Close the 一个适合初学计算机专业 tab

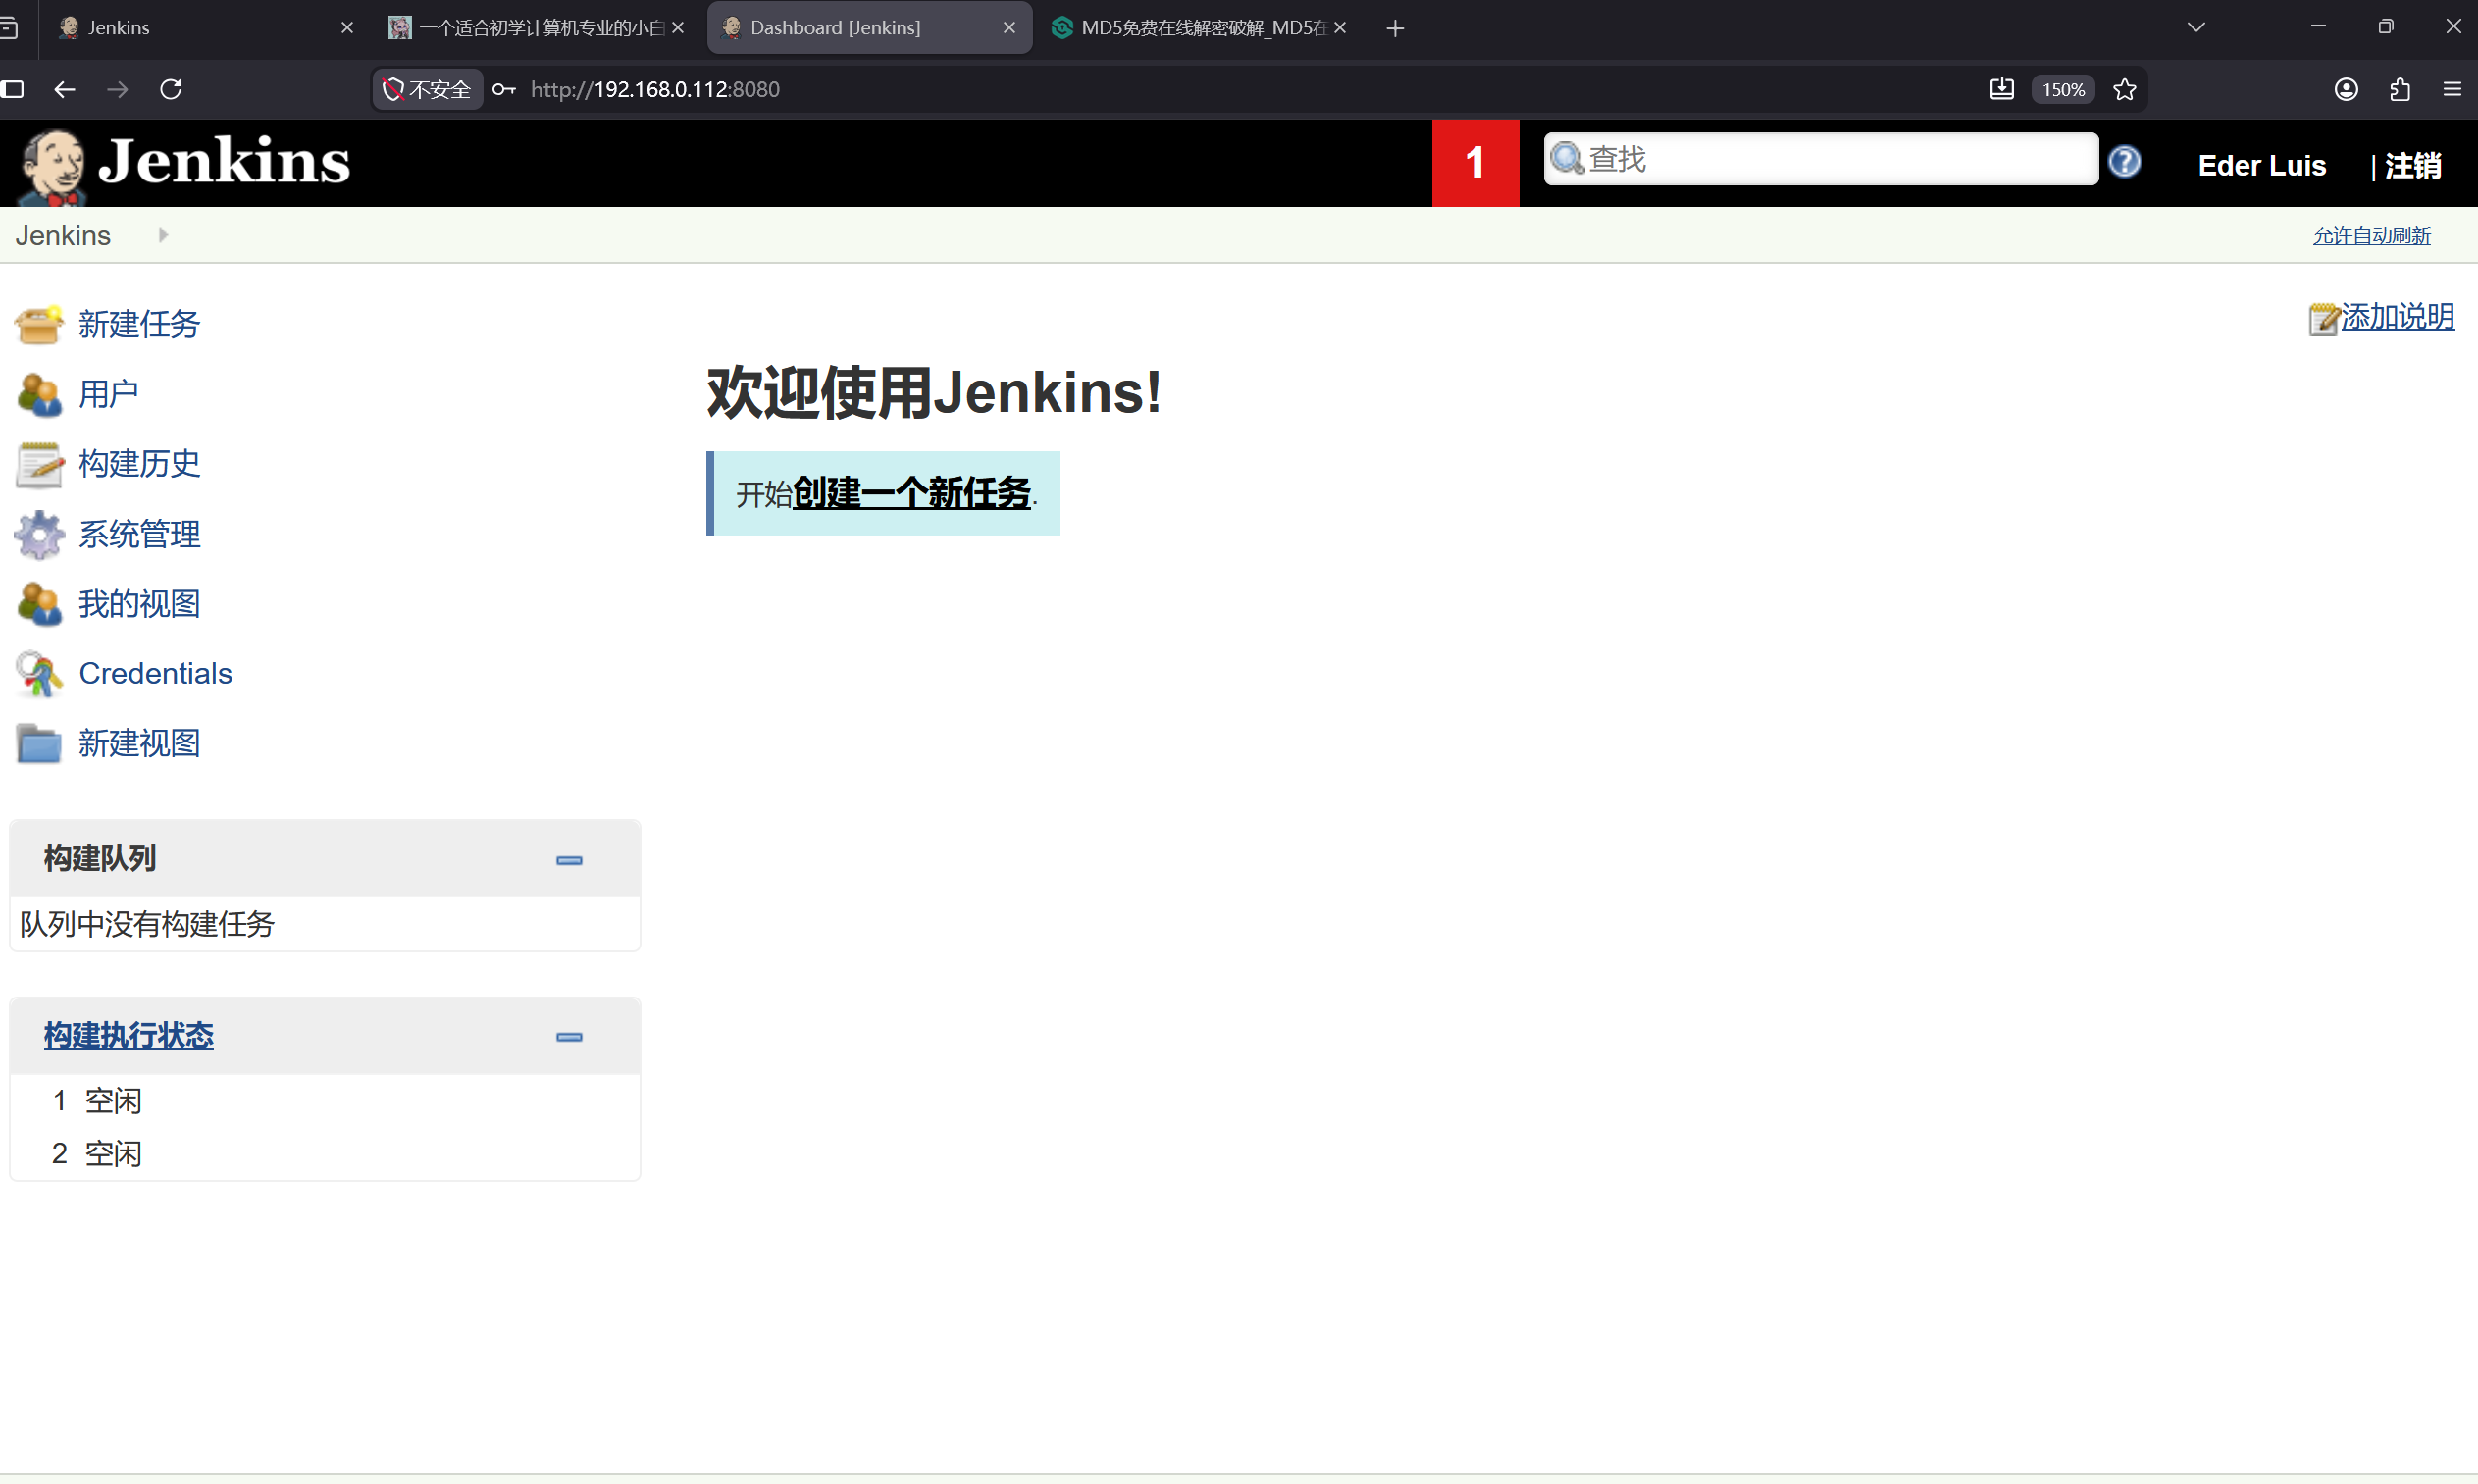click(678, 28)
